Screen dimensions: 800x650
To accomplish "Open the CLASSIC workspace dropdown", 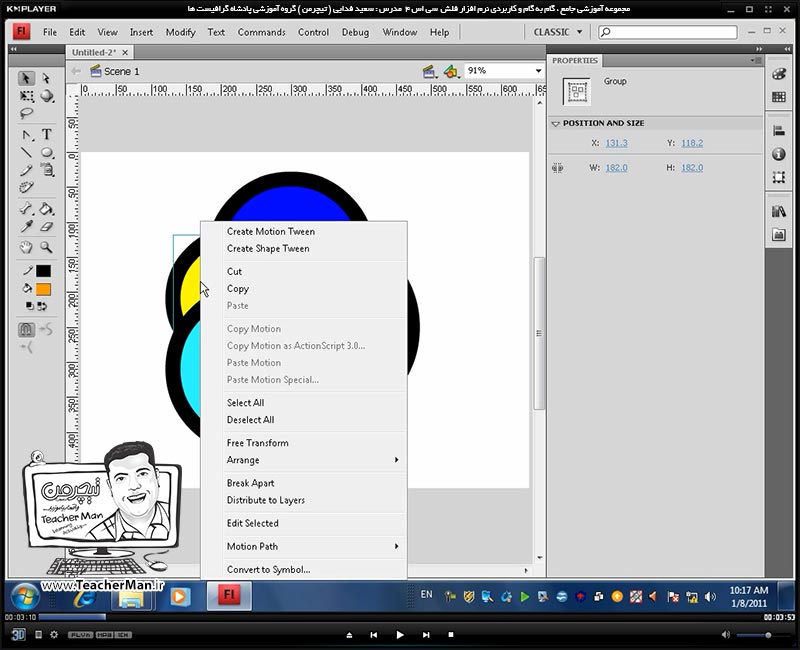I will pyautogui.click(x=558, y=32).
